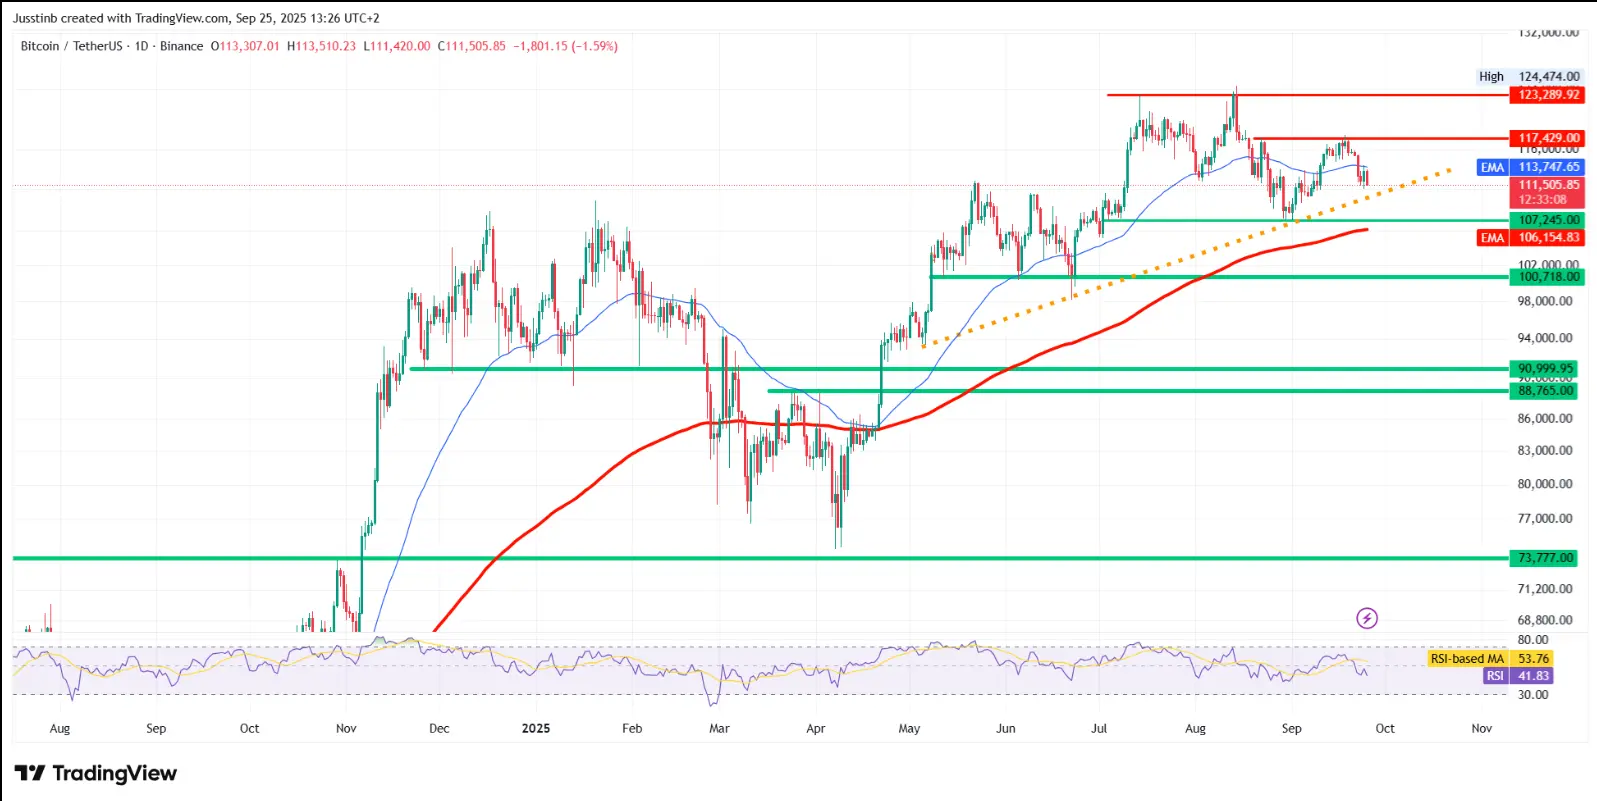Click the Dec label on time axis
Viewport: 1597px width, 801px height.
(439, 728)
